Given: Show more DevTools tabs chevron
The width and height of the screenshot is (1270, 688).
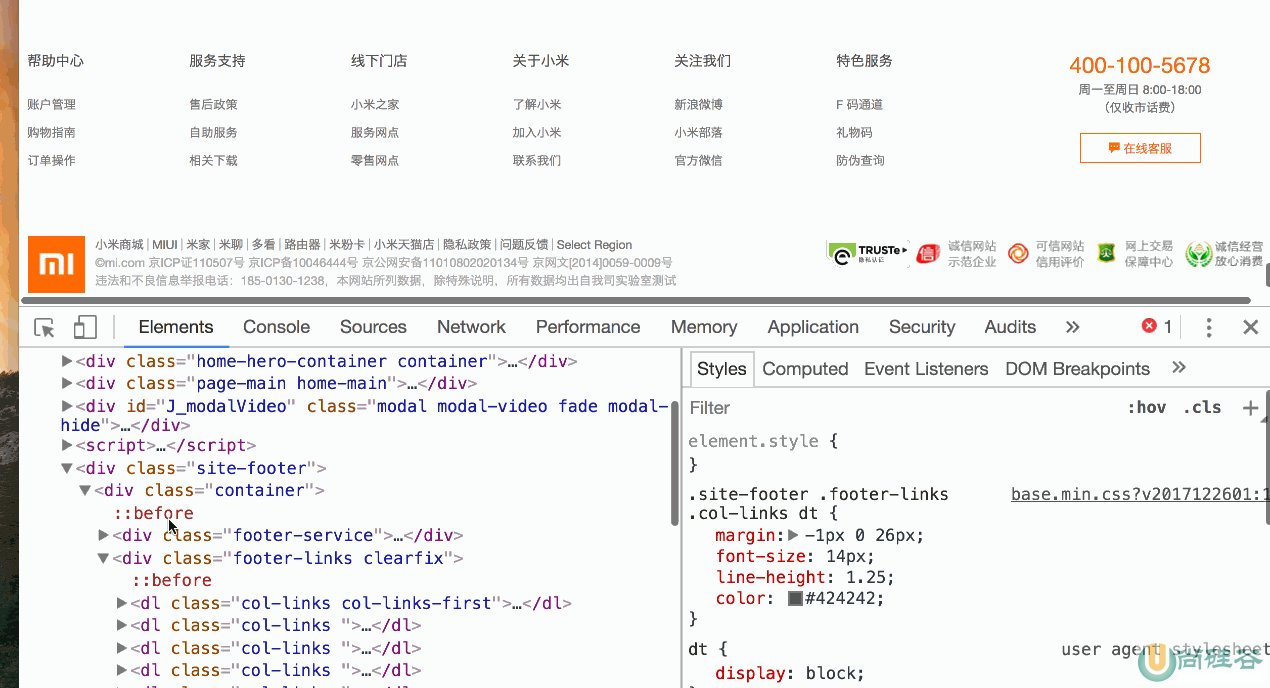Looking at the screenshot, I should (x=1073, y=327).
